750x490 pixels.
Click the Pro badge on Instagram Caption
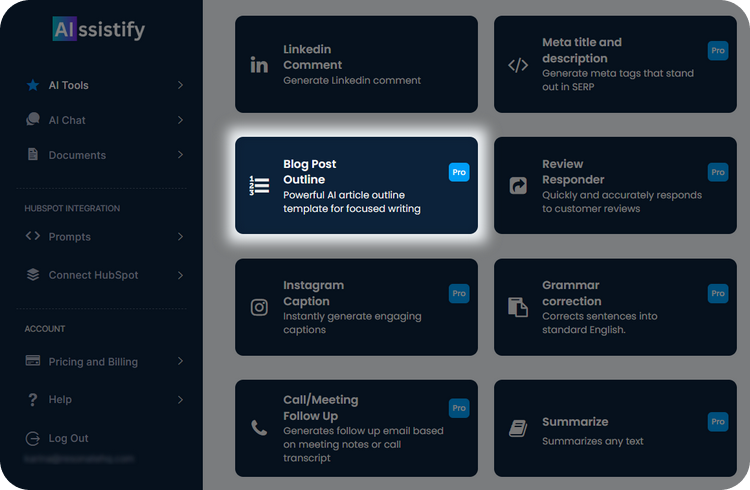[x=458, y=293]
